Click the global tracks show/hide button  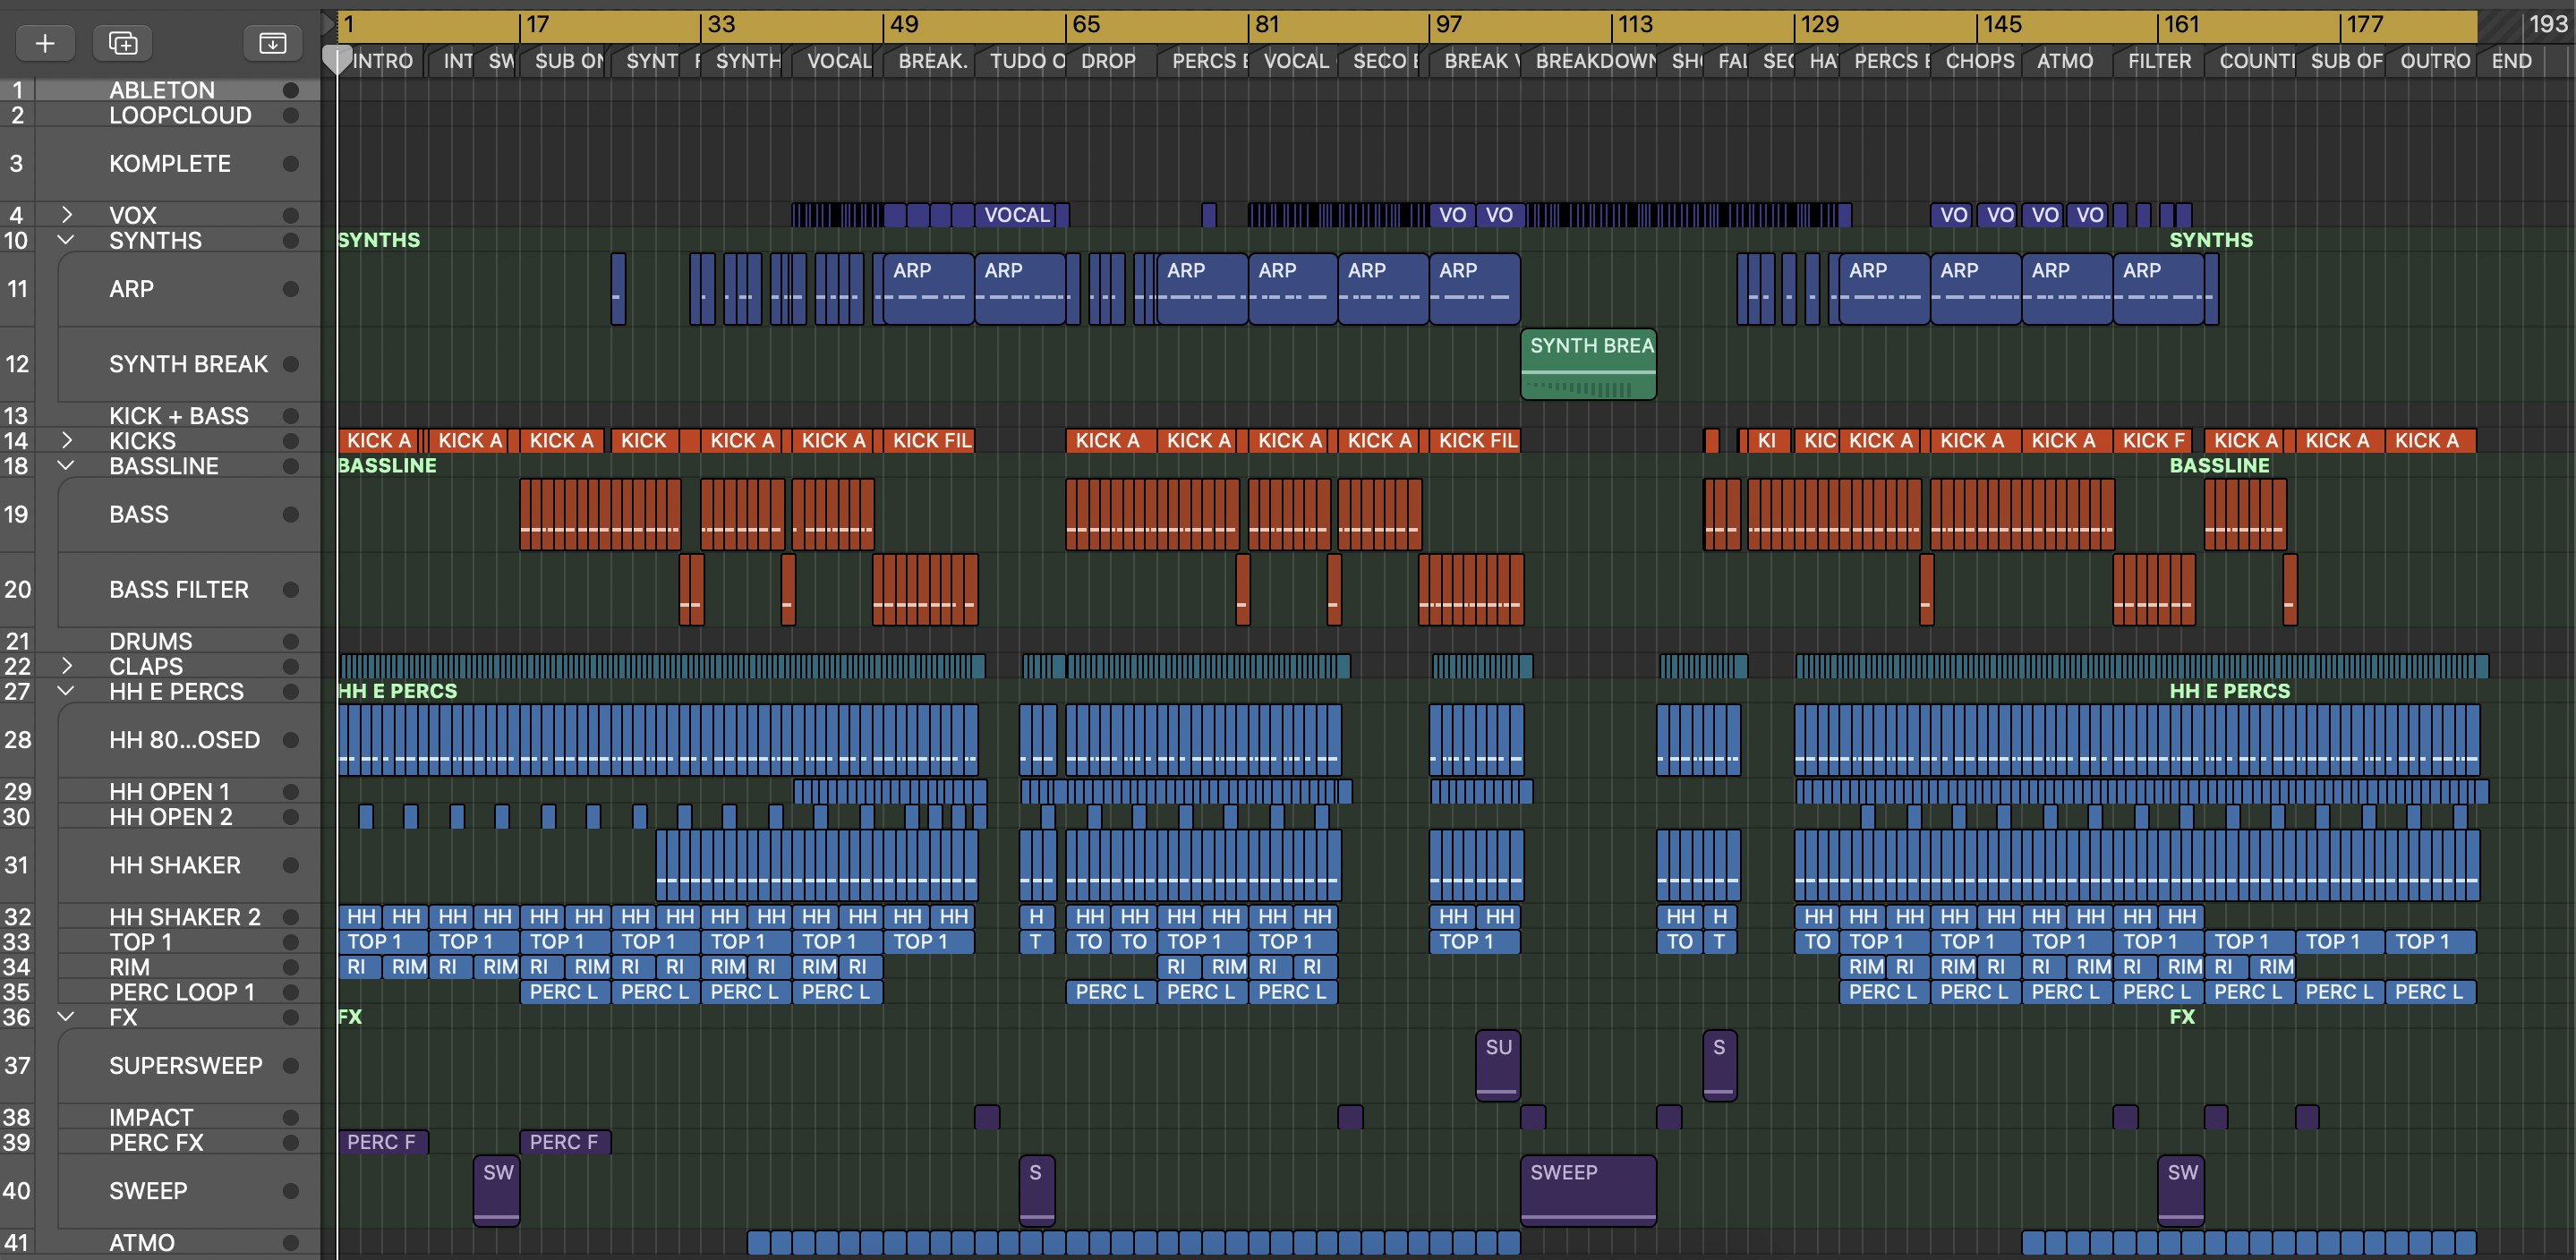coord(272,43)
